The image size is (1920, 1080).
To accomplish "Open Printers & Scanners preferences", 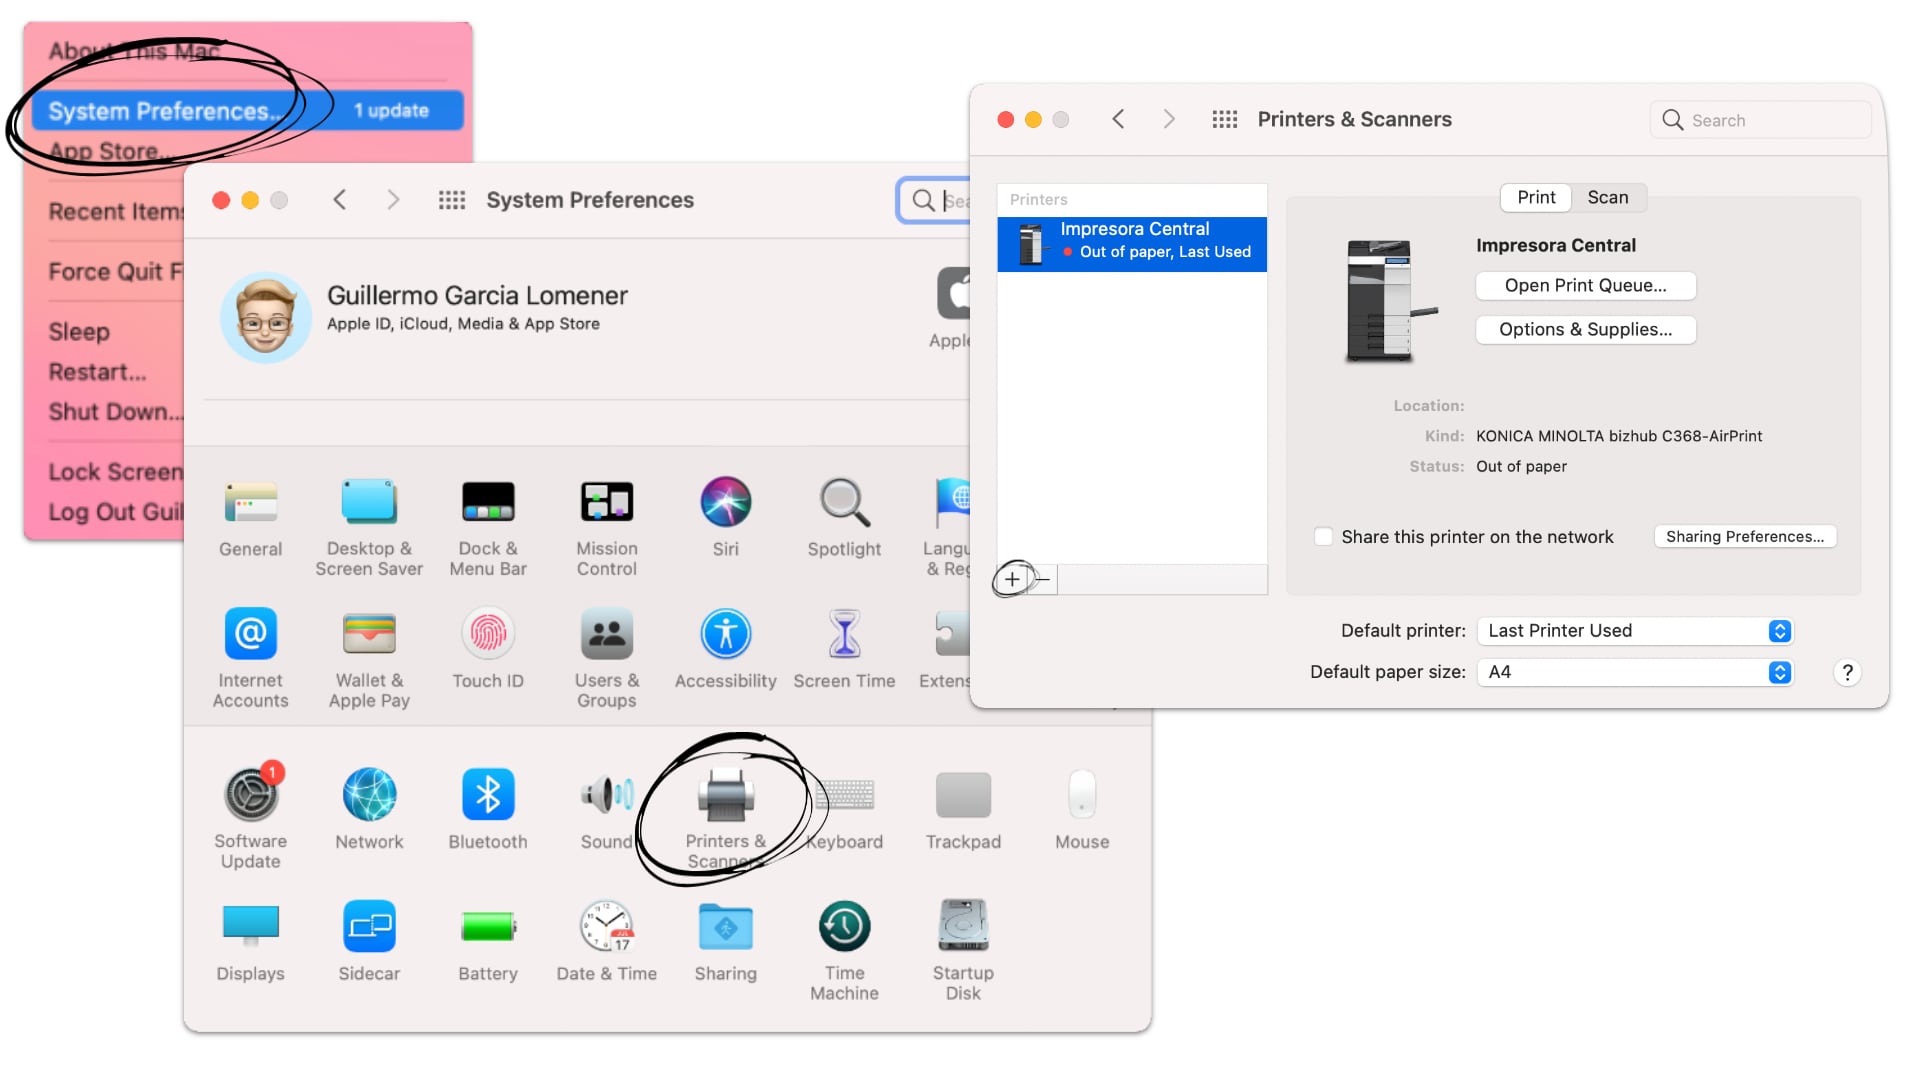I will [726, 816].
